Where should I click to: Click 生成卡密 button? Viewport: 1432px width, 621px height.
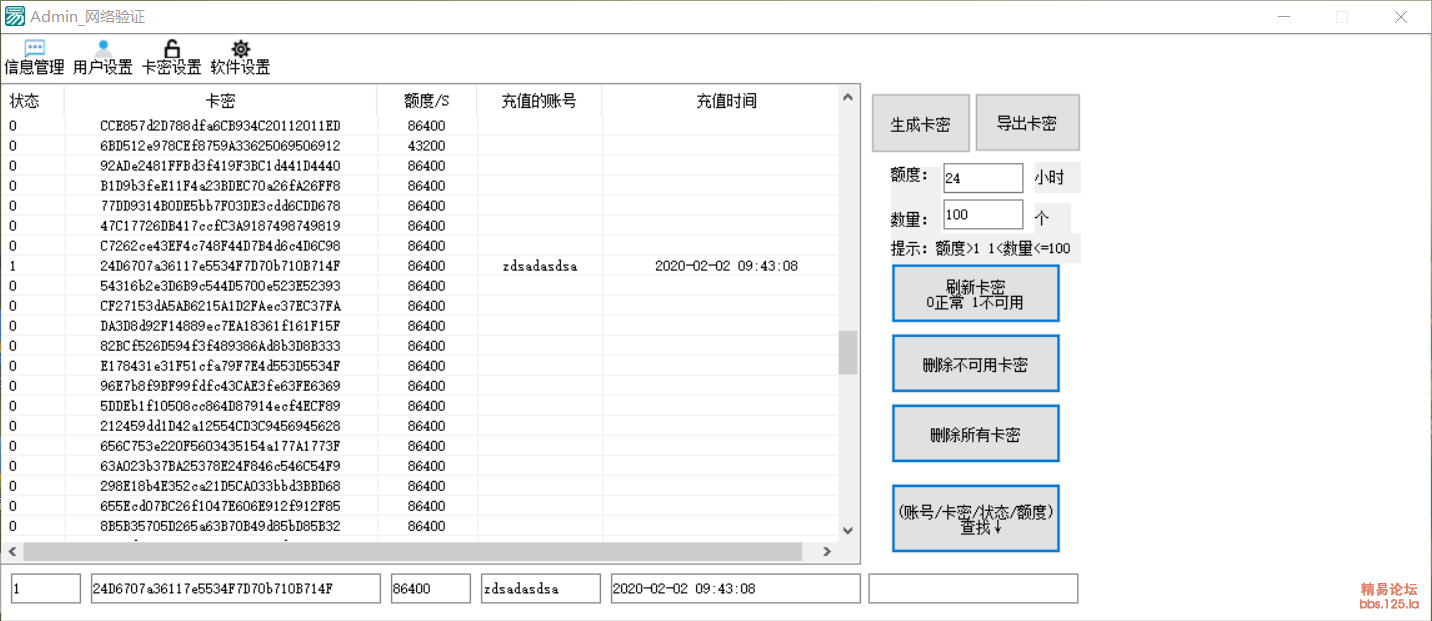click(920, 124)
